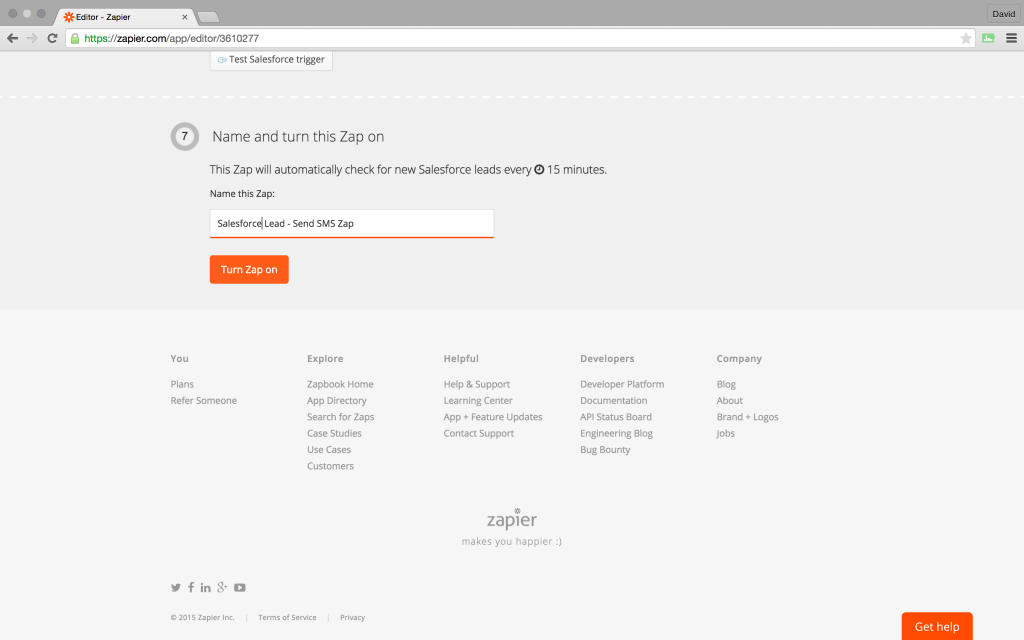Open the Refer Someone link
Viewport: 1024px width, 640px height.
(x=204, y=400)
